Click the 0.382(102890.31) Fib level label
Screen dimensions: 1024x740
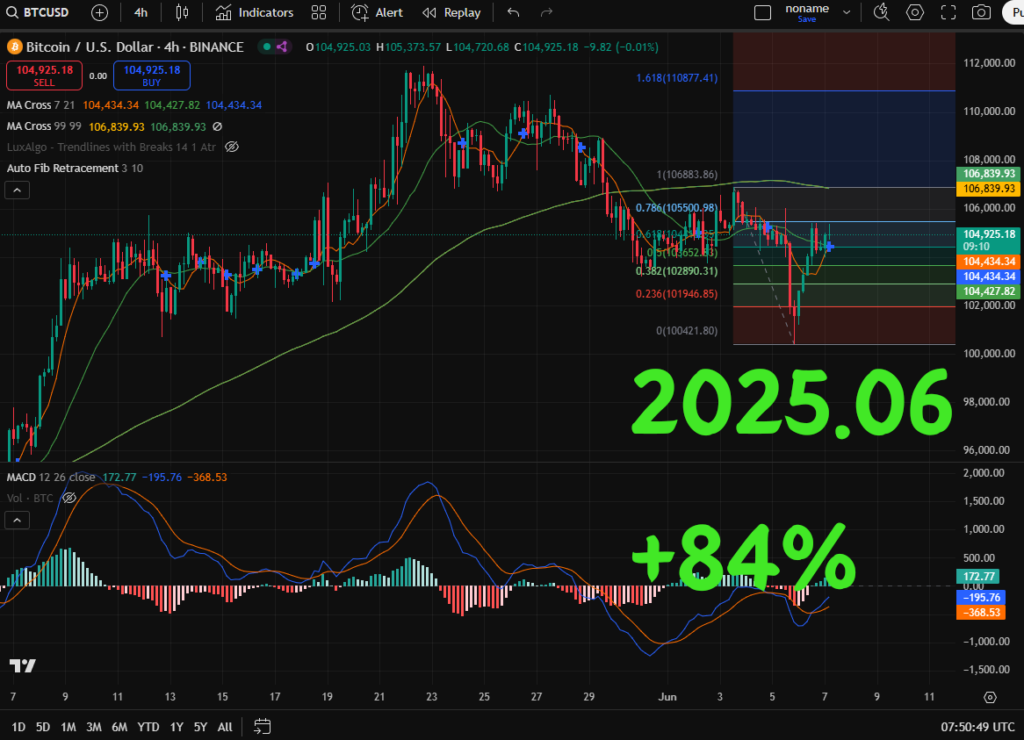tap(677, 271)
